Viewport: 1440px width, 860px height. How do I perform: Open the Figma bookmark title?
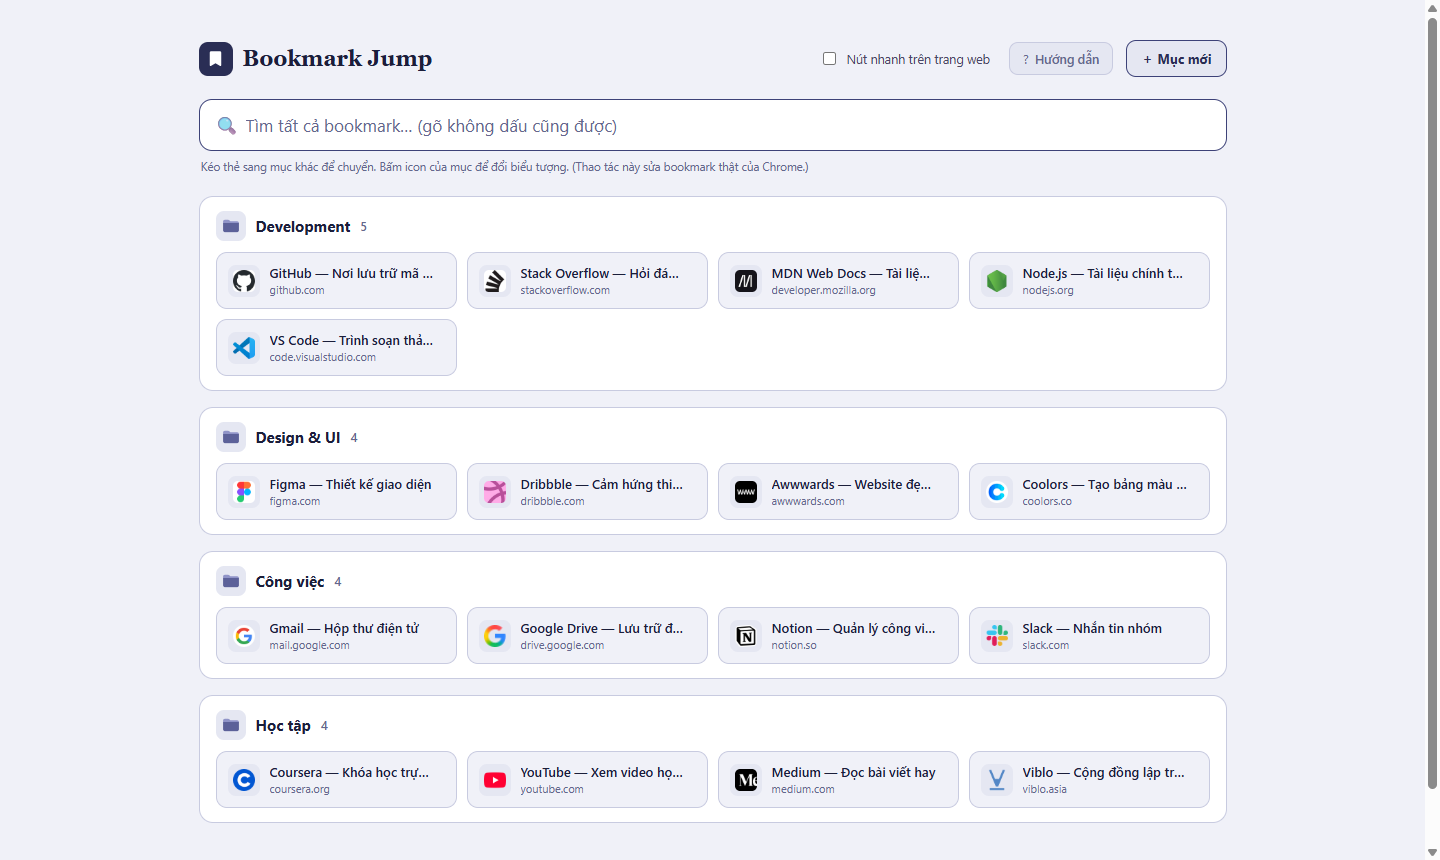pos(350,484)
